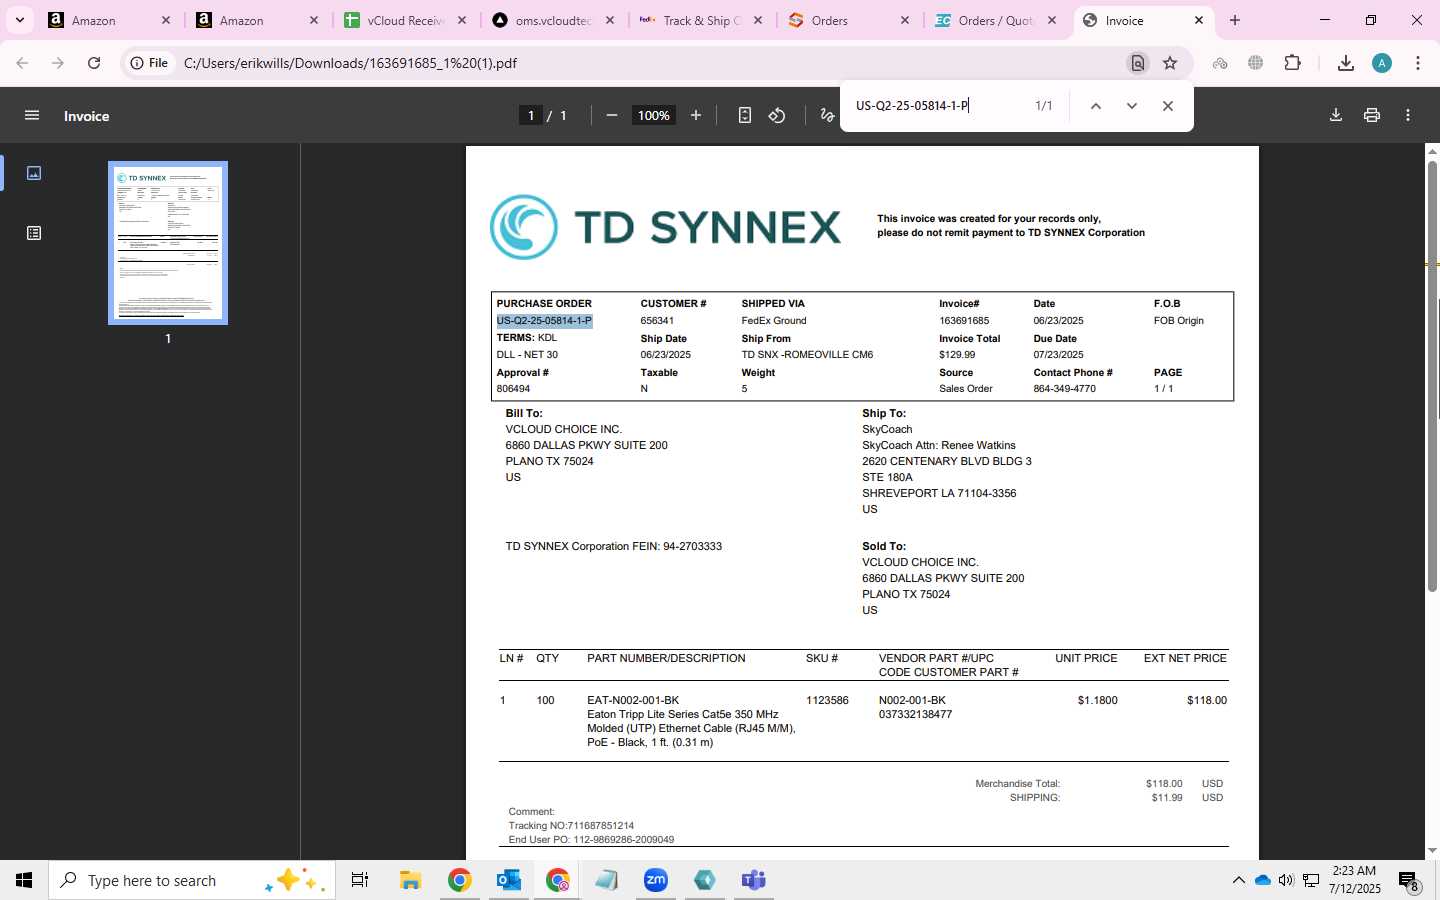Image resolution: width=1440 pixels, height=900 pixels.
Task: Click the Windows taskbar search box
Action: point(192,880)
